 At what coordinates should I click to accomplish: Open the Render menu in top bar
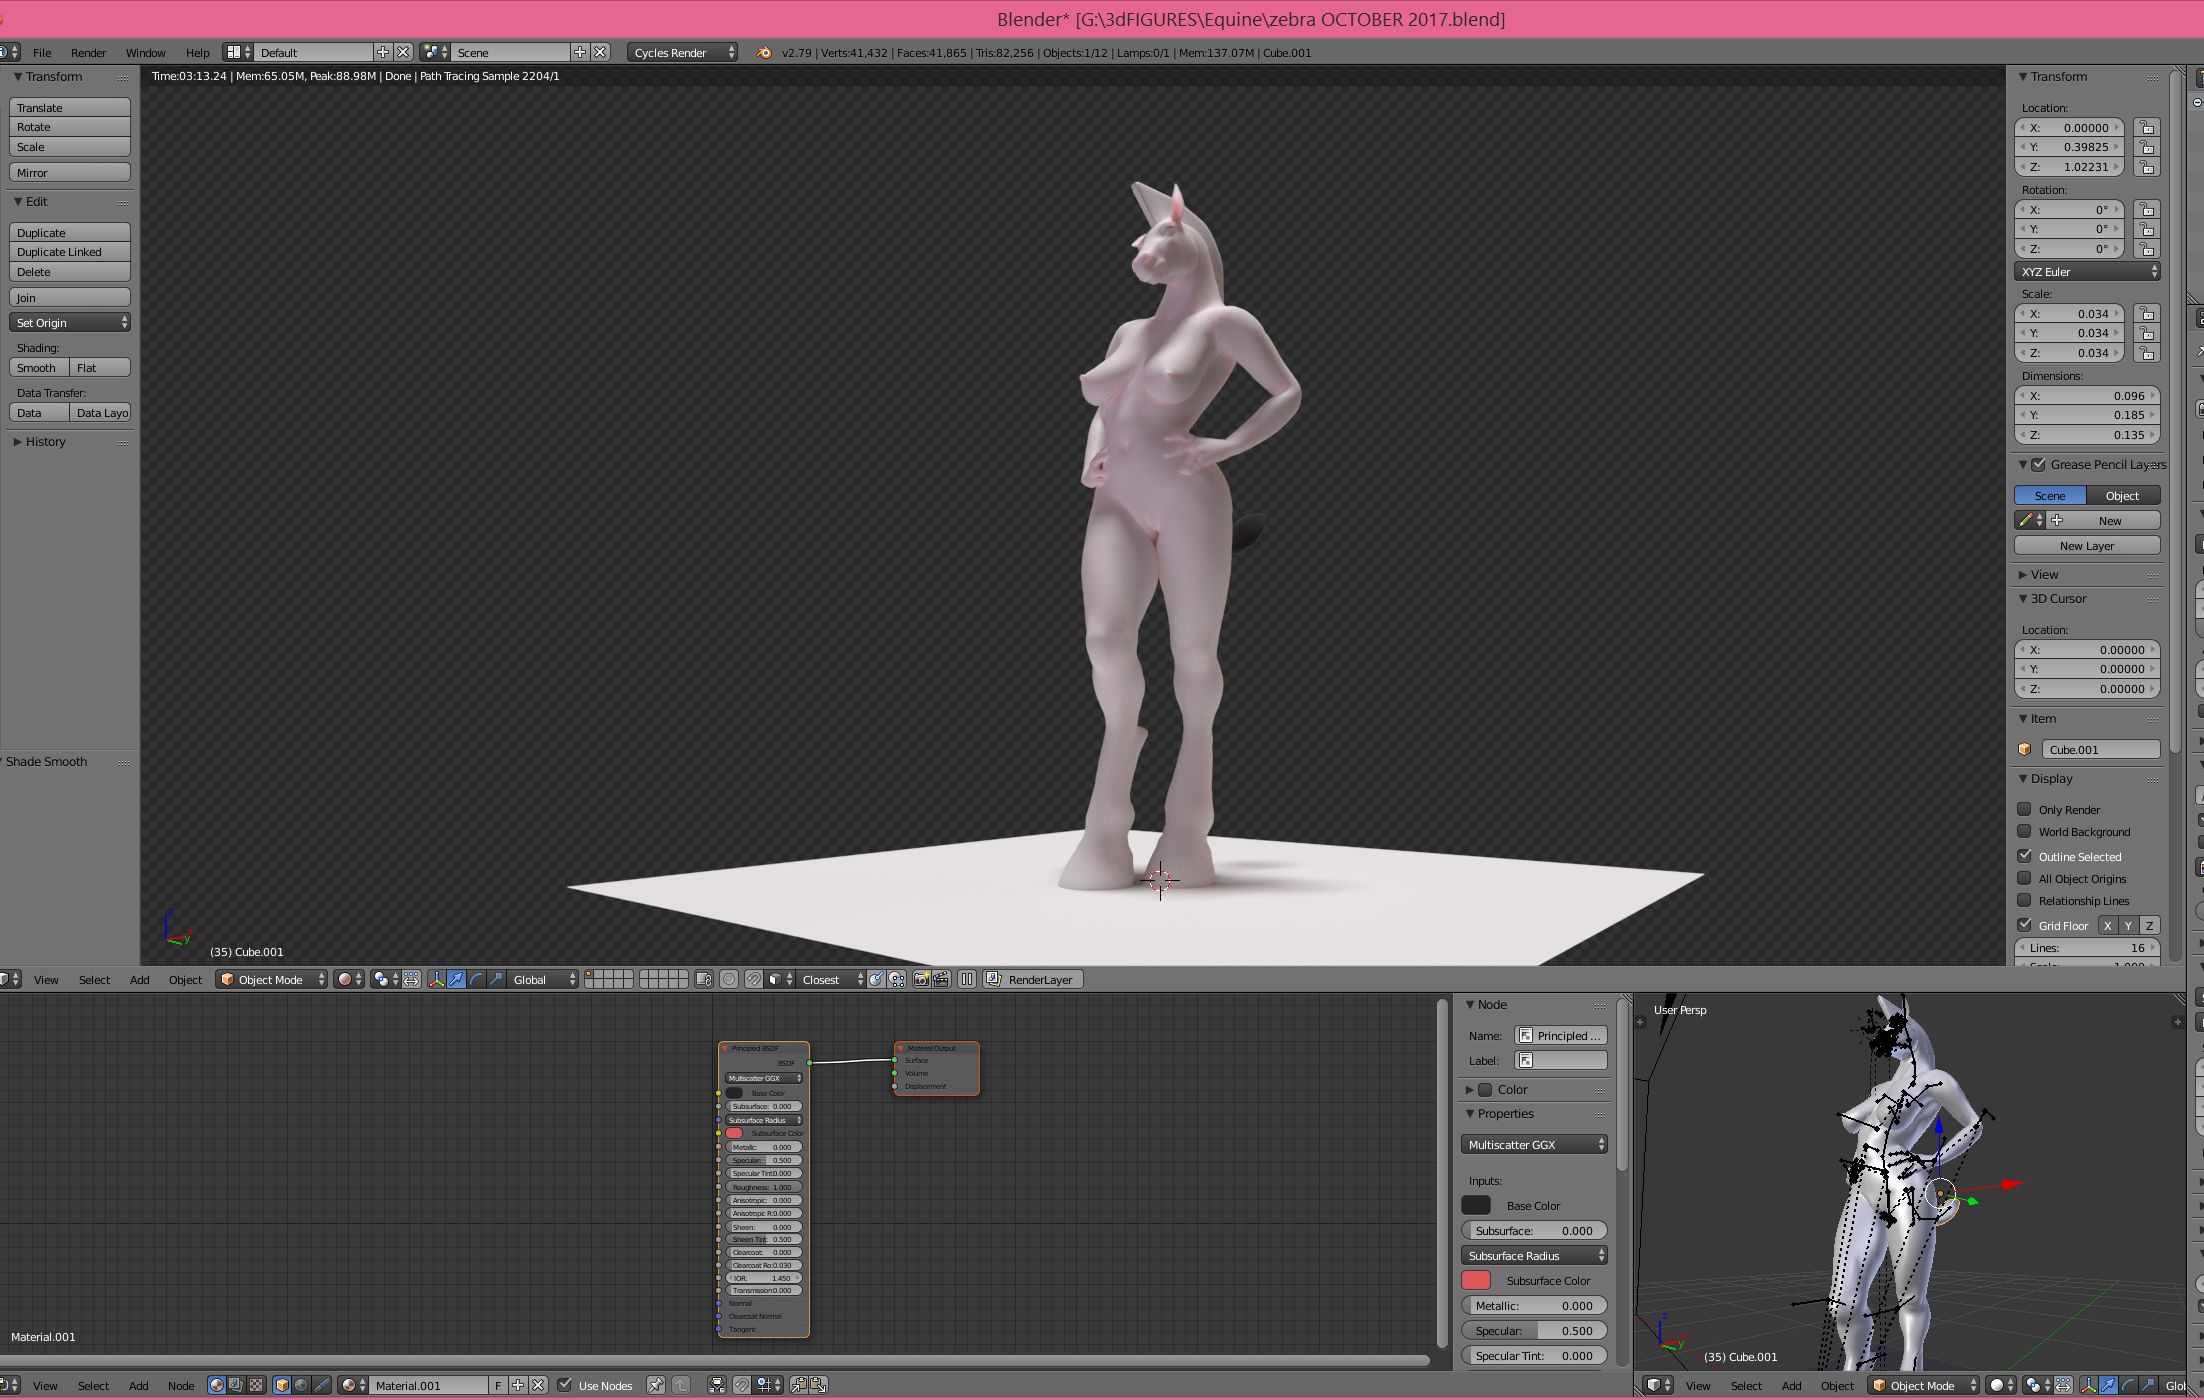click(x=88, y=53)
